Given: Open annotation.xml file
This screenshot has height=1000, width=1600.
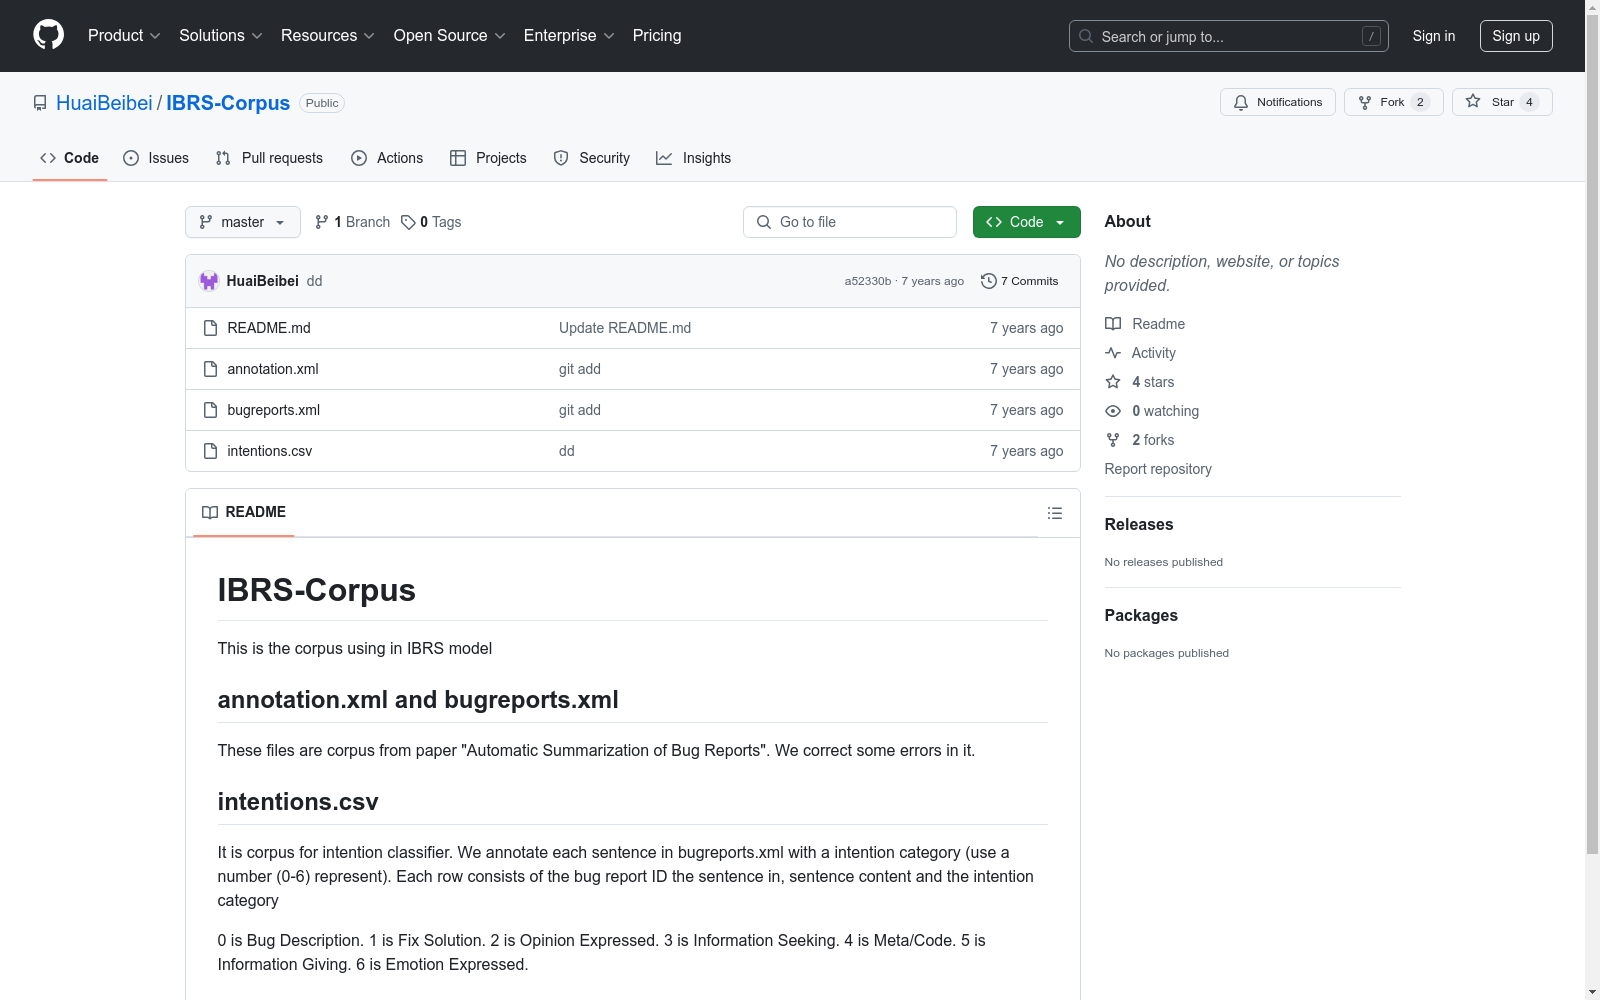Looking at the screenshot, I should (x=273, y=369).
